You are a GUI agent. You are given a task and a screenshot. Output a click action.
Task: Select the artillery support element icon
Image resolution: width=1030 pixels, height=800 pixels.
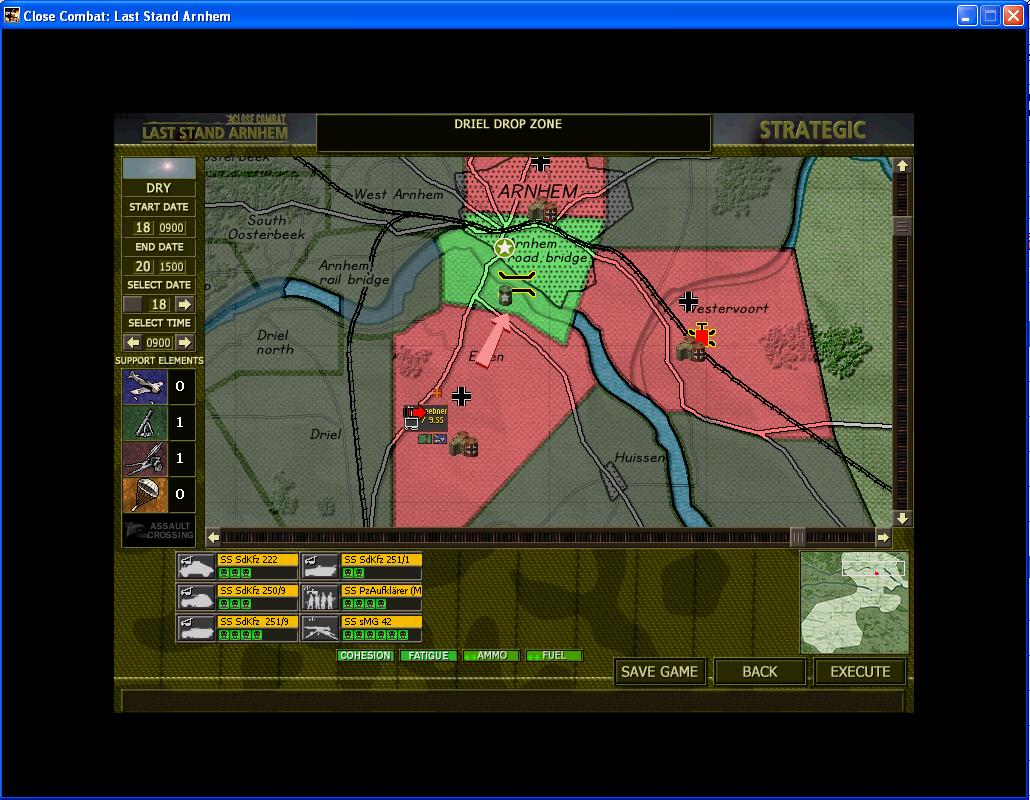coord(145,458)
